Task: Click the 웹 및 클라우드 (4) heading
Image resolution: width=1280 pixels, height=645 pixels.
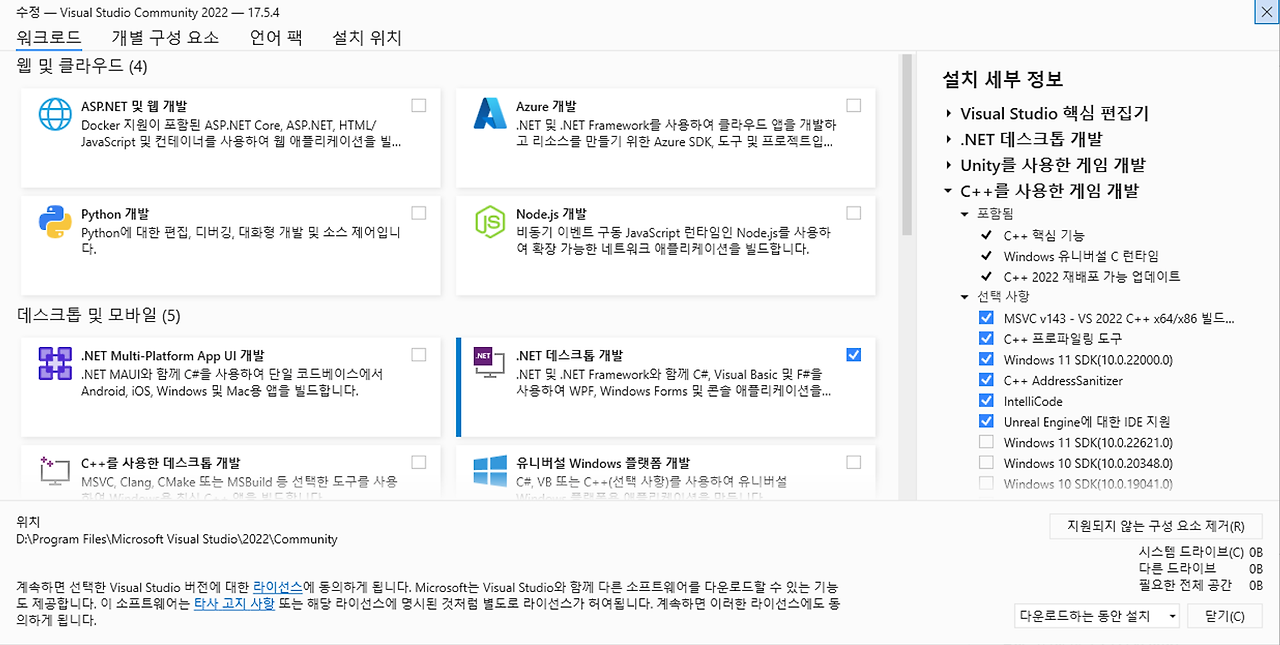Action: coord(82,67)
